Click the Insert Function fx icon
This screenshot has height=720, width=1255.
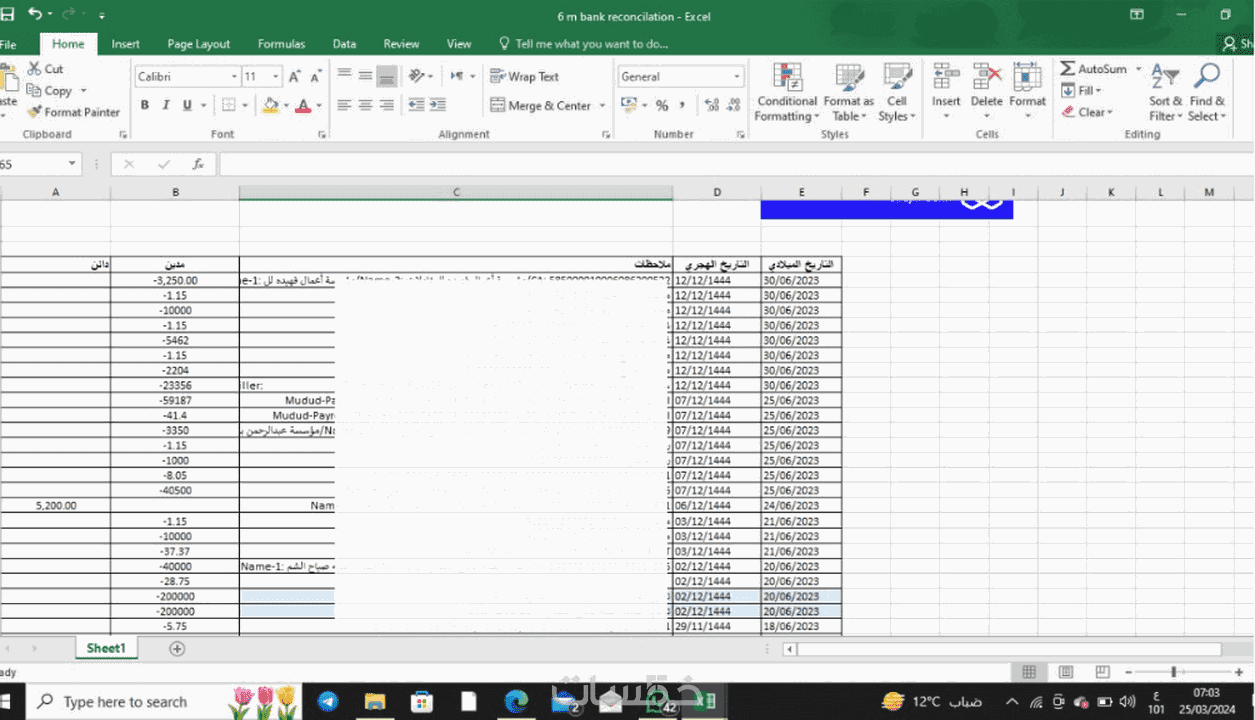pyautogui.click(x=198, y=164)
